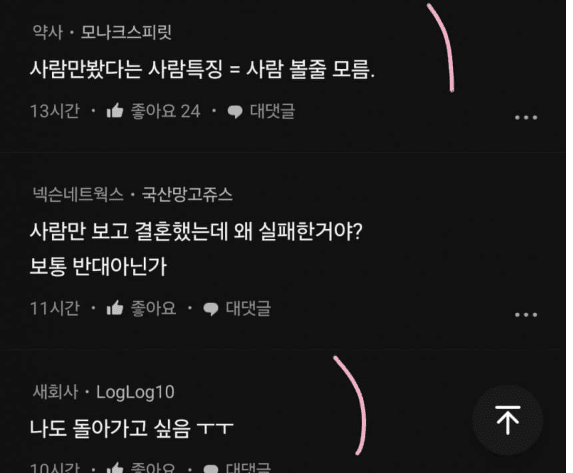The image size is (573, 473).
Task: Open profile of LogLog10
Action: 135,392
